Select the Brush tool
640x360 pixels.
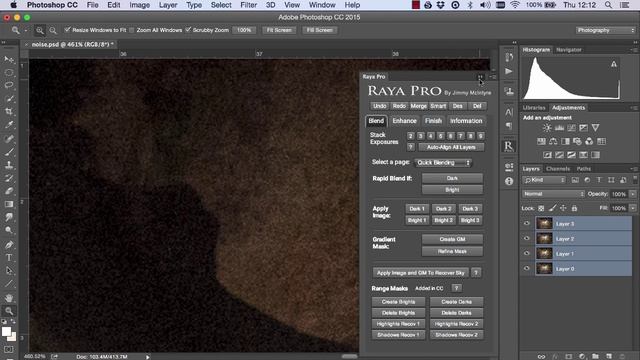coord(9,152)
